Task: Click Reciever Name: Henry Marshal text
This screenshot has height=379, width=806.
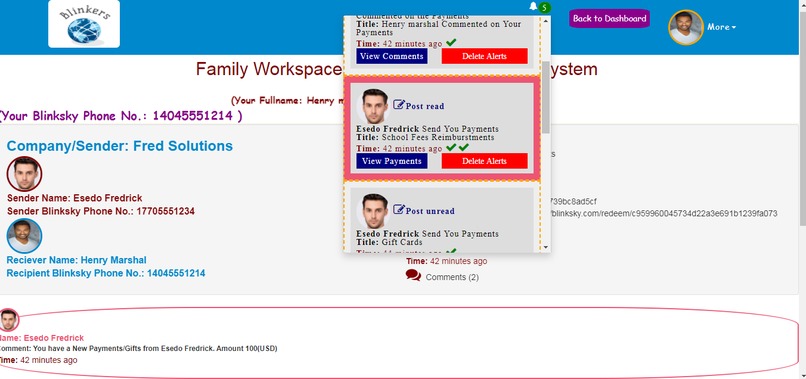Action: (x=77, y=260)
